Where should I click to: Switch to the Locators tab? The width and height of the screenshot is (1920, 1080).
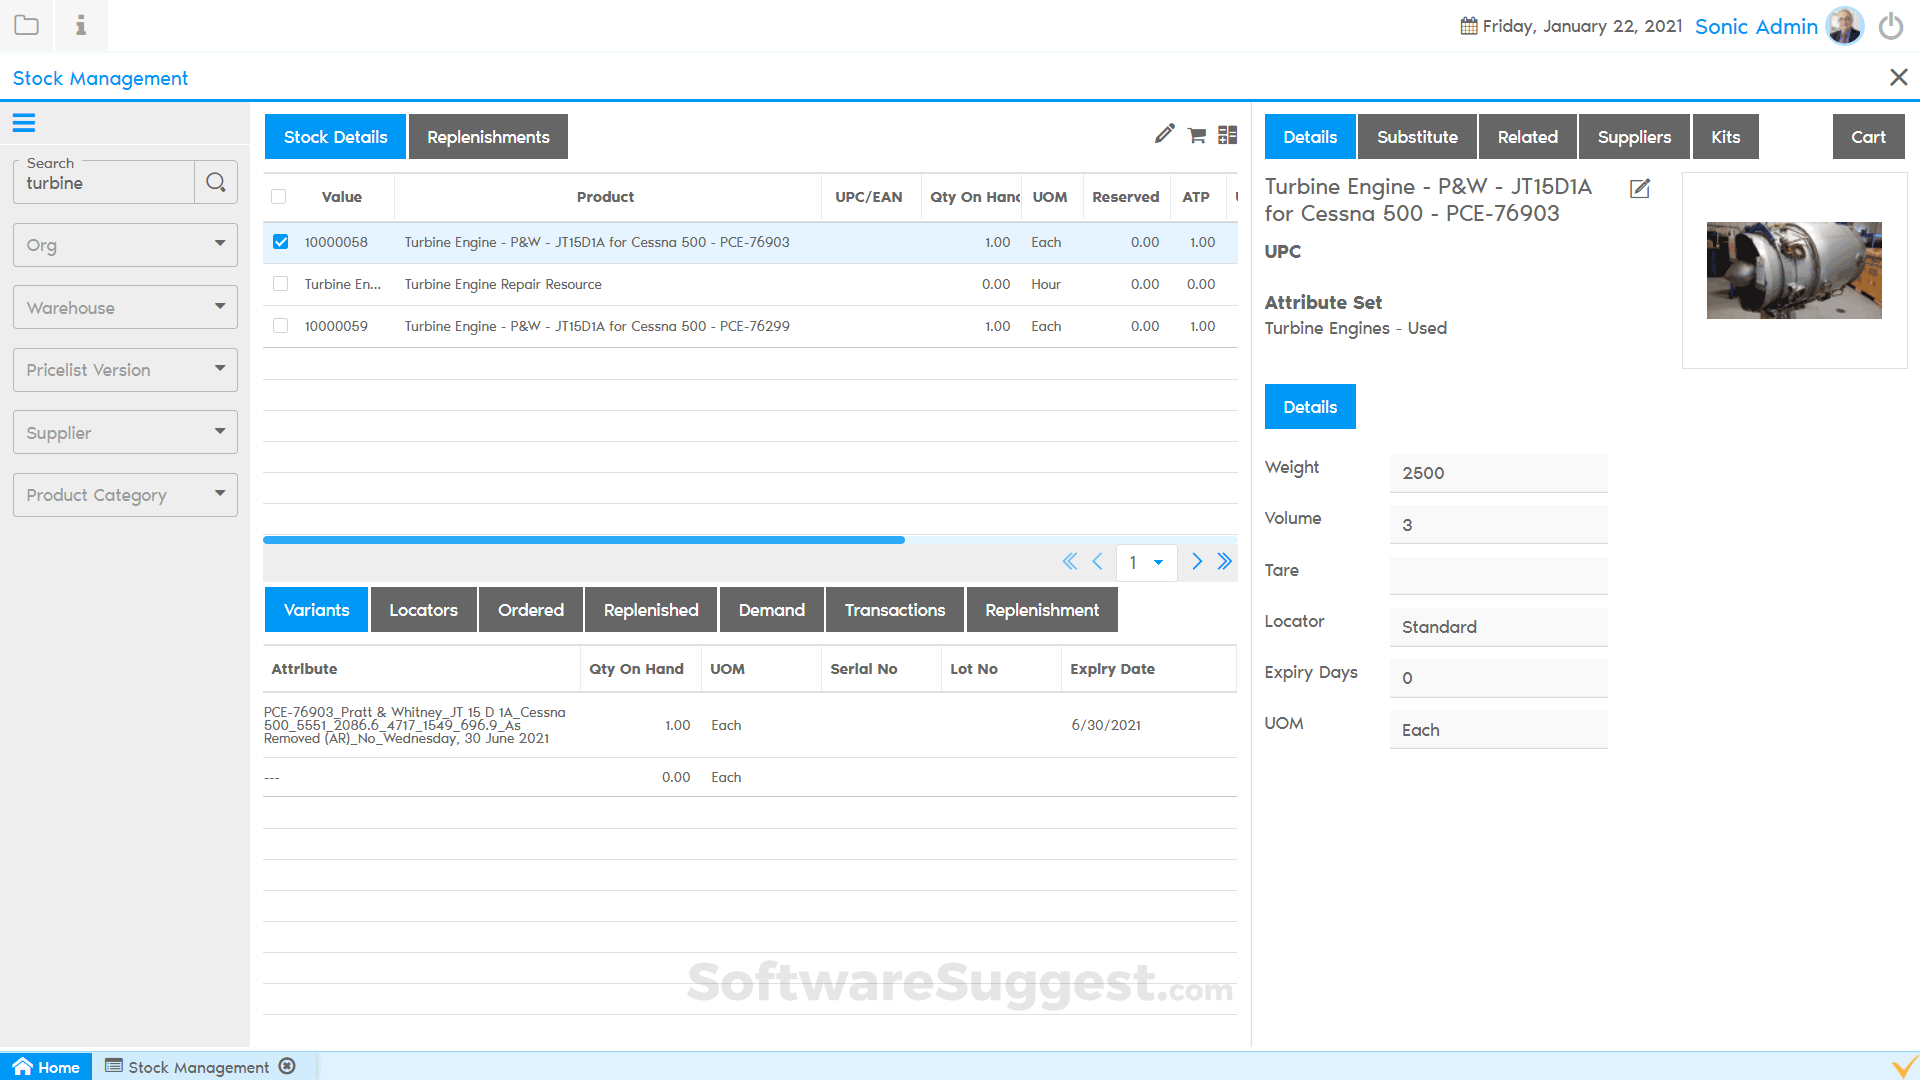click(423, 610)
